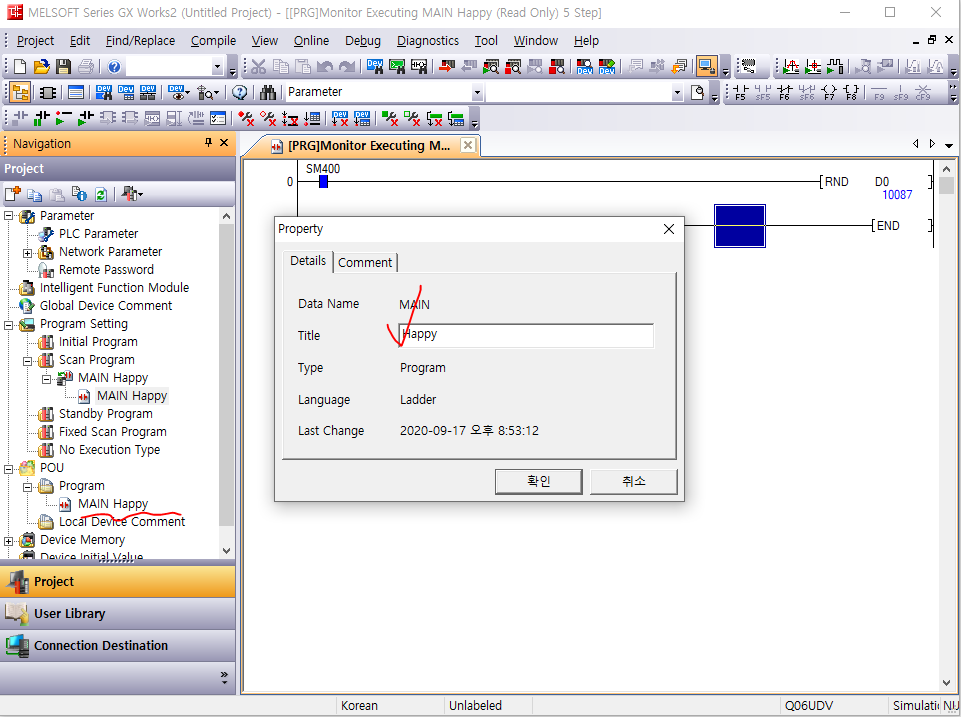Select Intelligent Function Module tree item
The height and width of the screenshot is (717, 961).
click(114, 288)
